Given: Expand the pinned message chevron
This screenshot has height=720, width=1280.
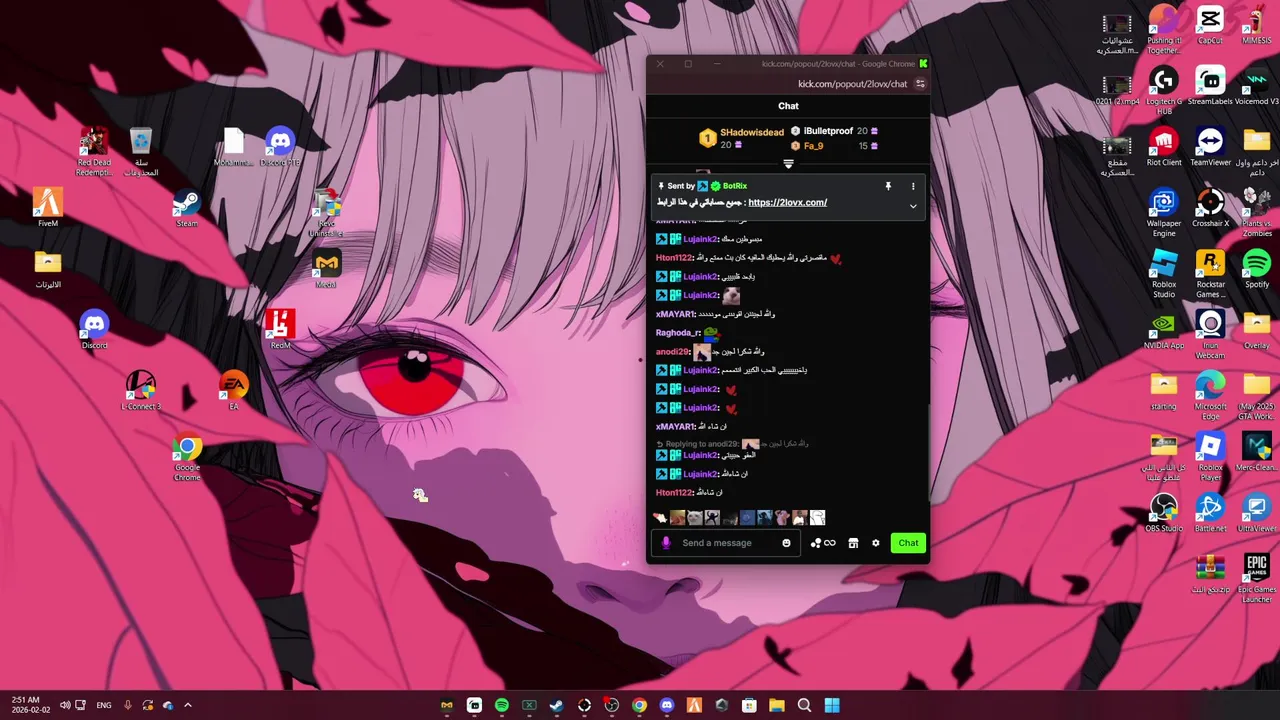Looking at the screenshot, I should click(x=913, y=206).
